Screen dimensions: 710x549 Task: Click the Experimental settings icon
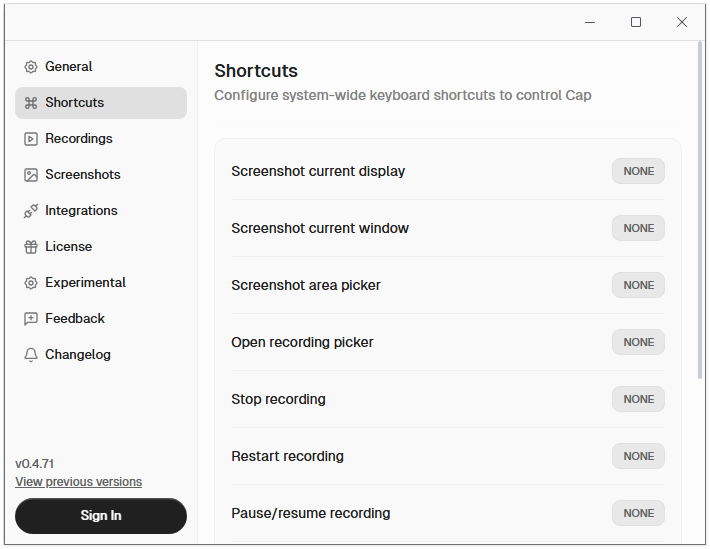[31, 283]
